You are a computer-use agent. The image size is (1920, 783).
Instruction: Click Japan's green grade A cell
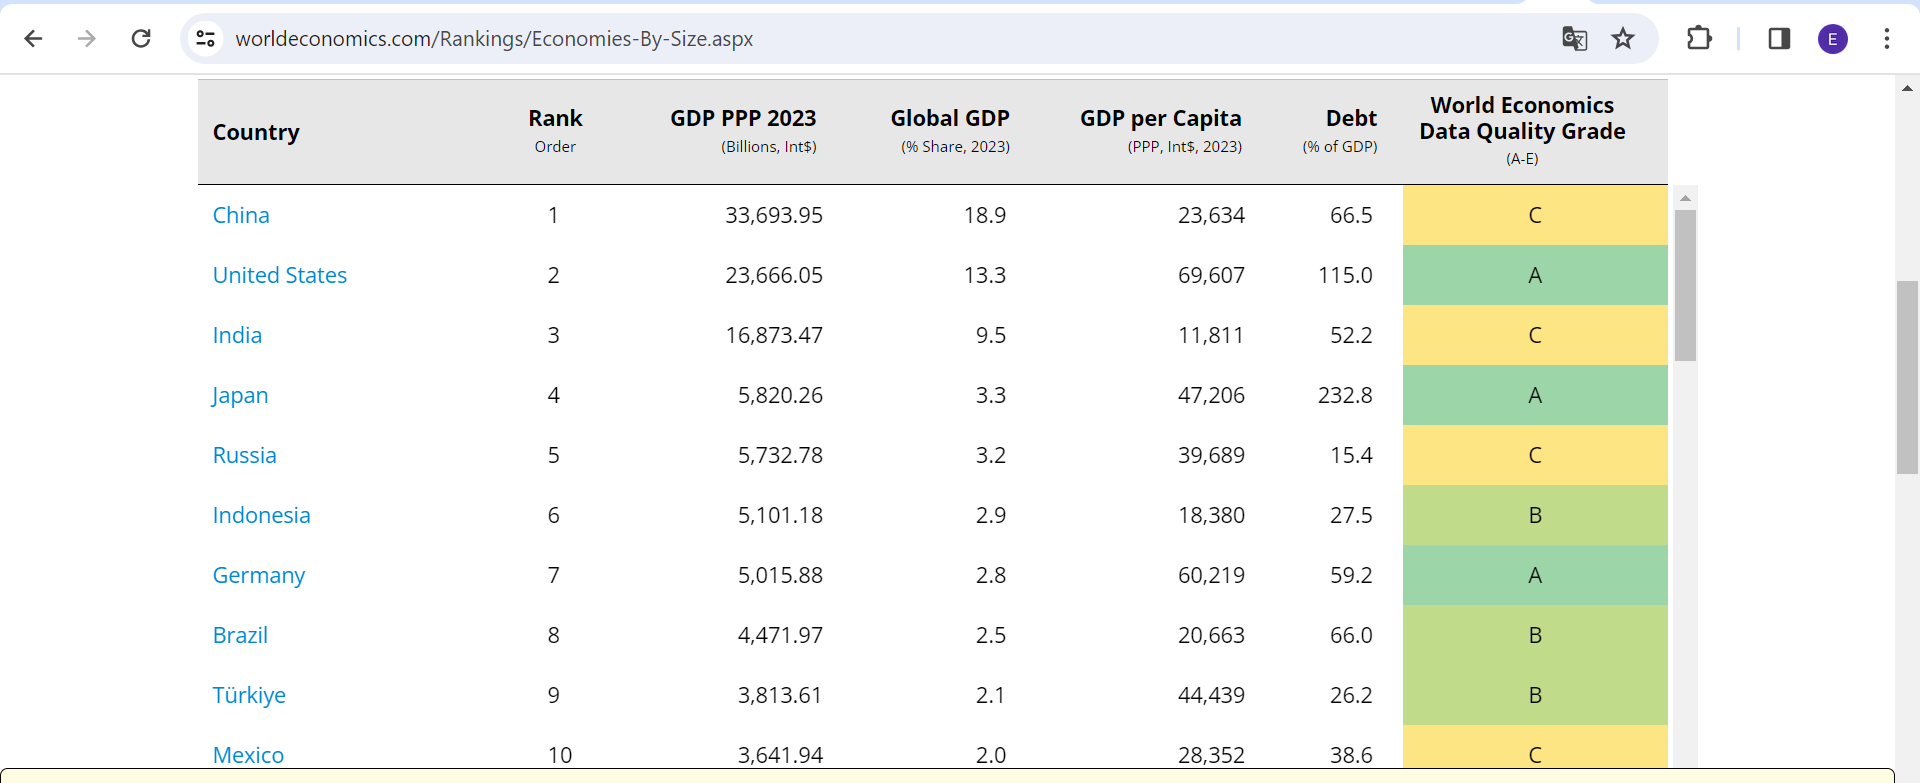(x=1535, y=396)
